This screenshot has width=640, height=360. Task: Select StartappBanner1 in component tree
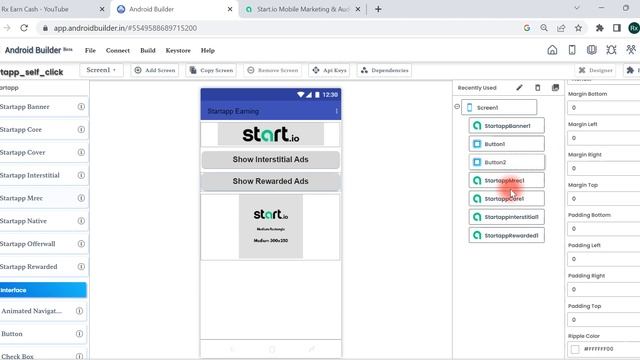point(507,126)
